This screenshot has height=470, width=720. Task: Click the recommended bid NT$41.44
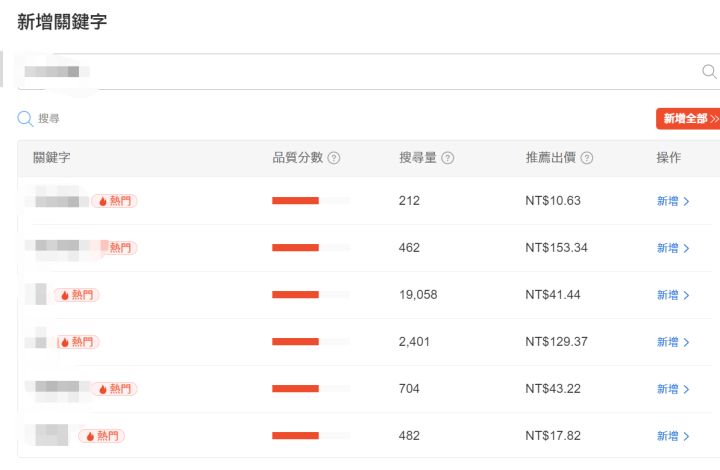[x=553, y=295]
